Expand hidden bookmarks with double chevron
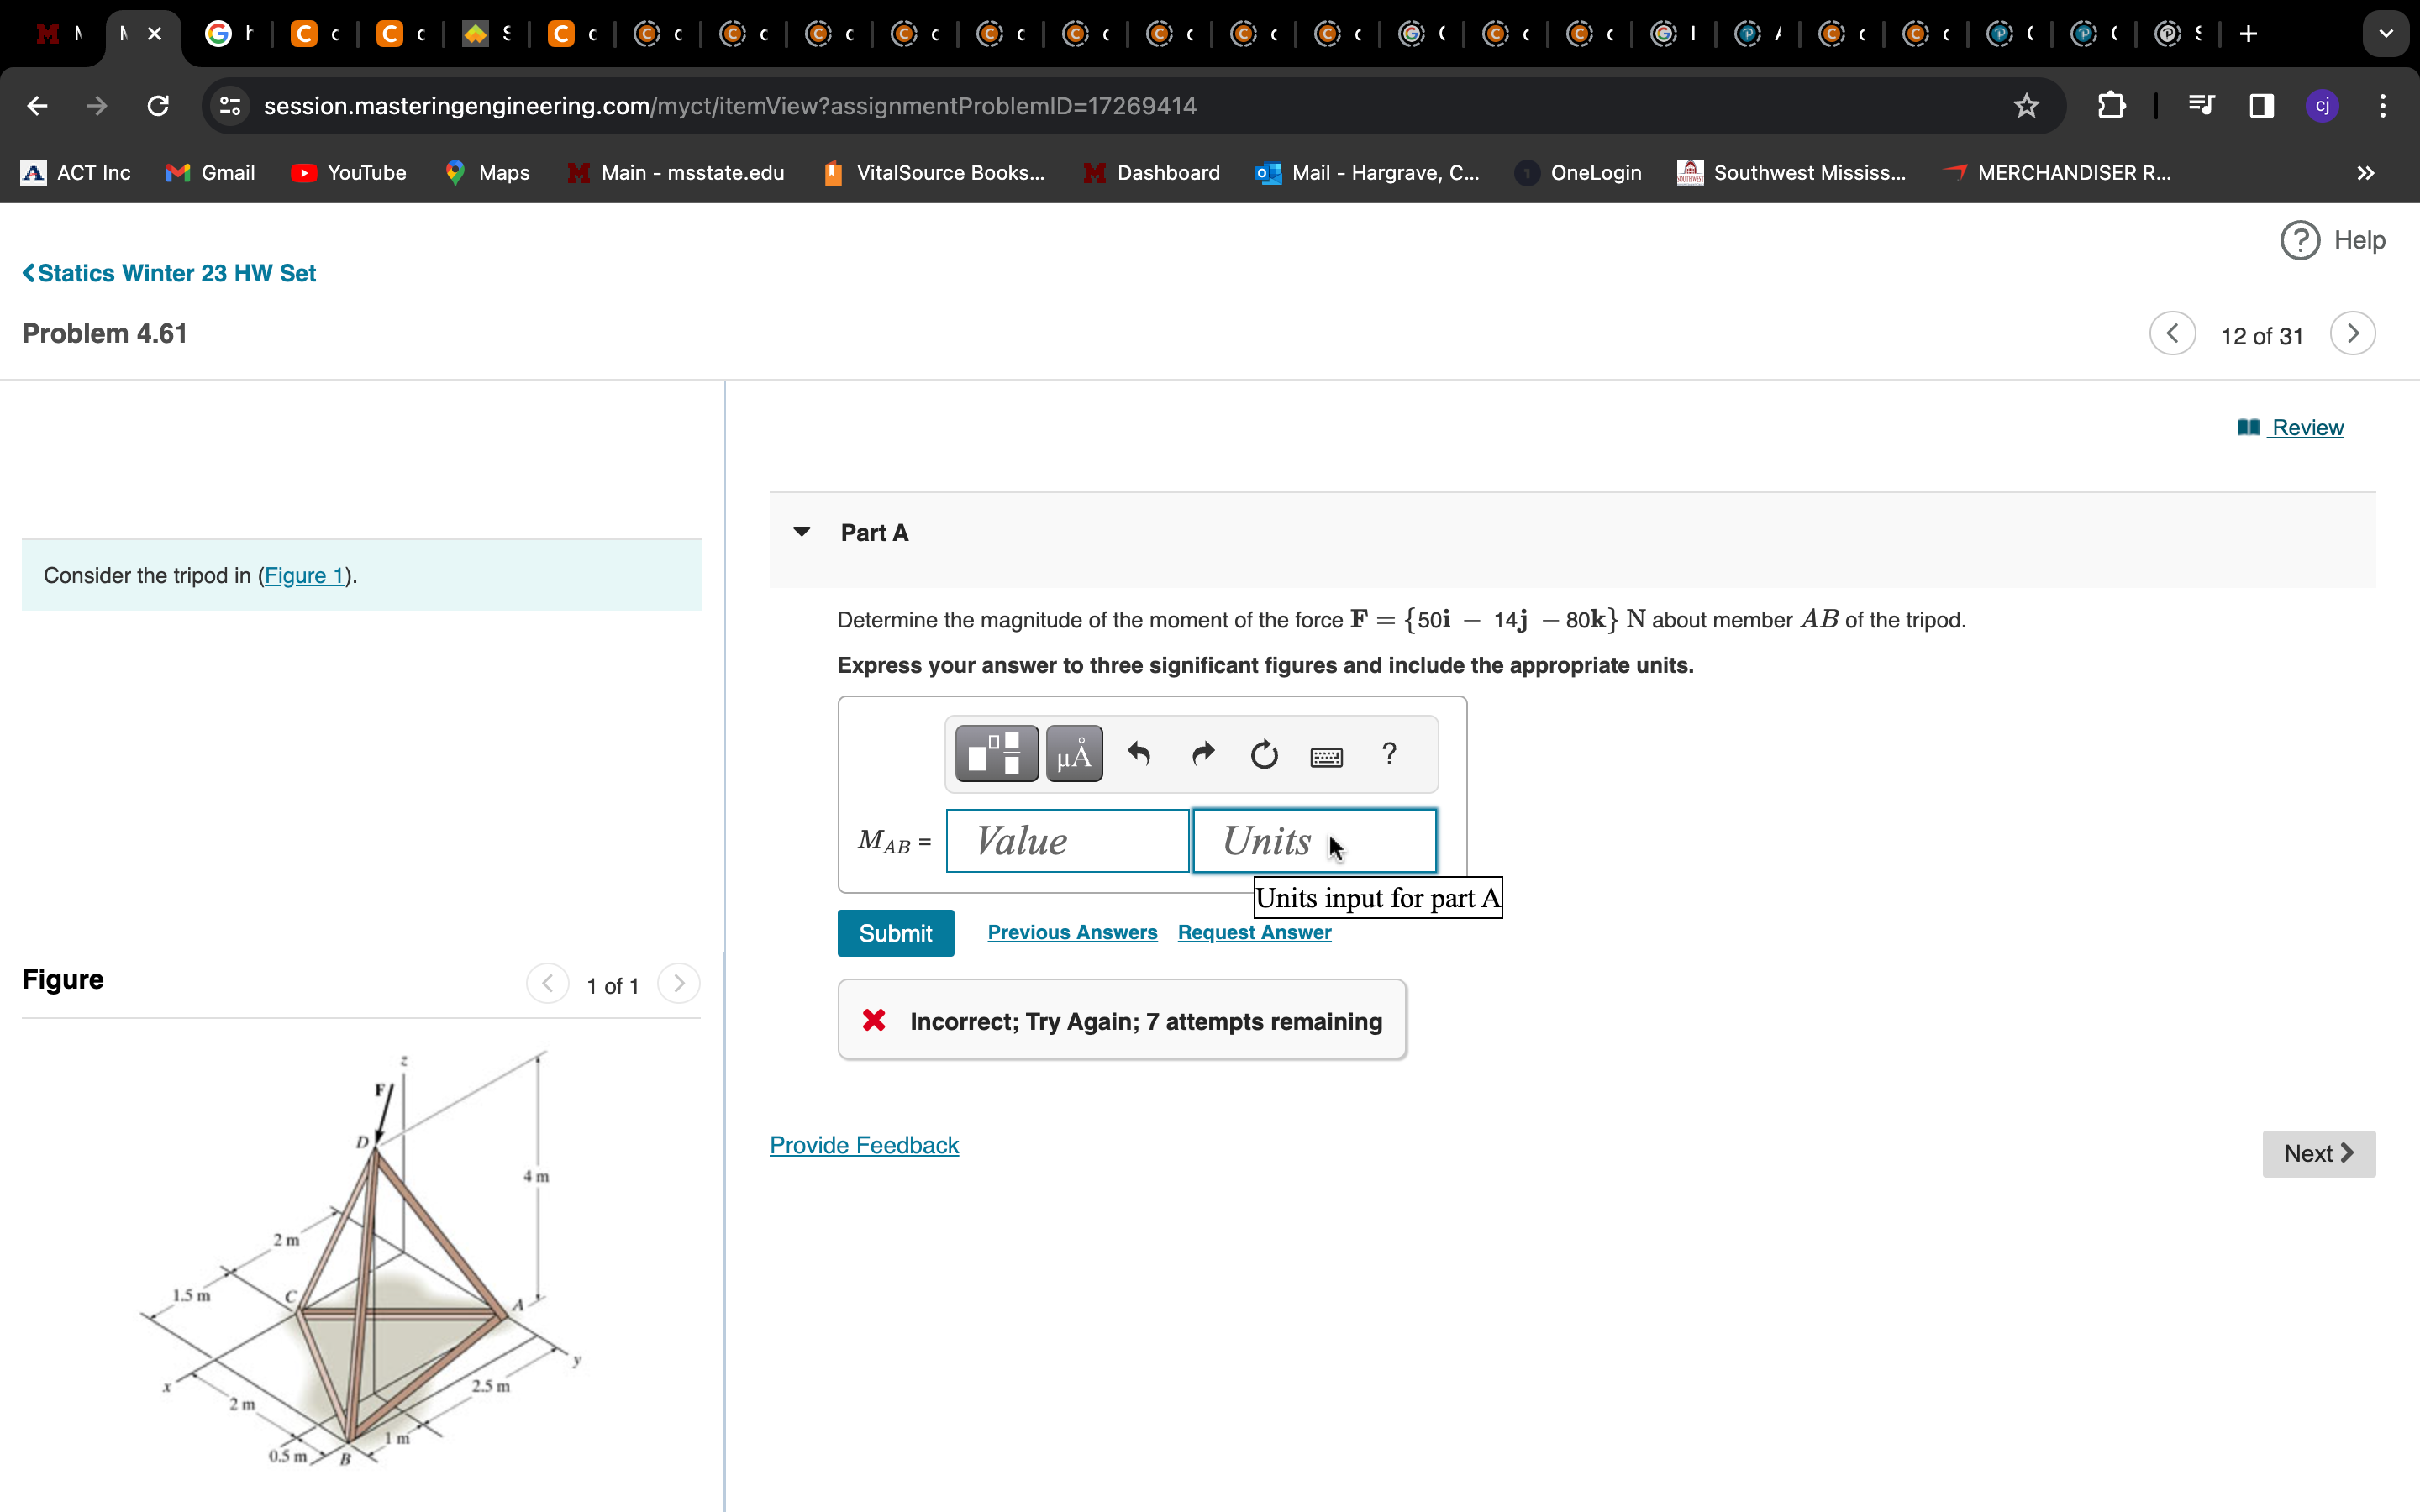This screenshot has height=1512, width=2420. tap(2365, 173)
